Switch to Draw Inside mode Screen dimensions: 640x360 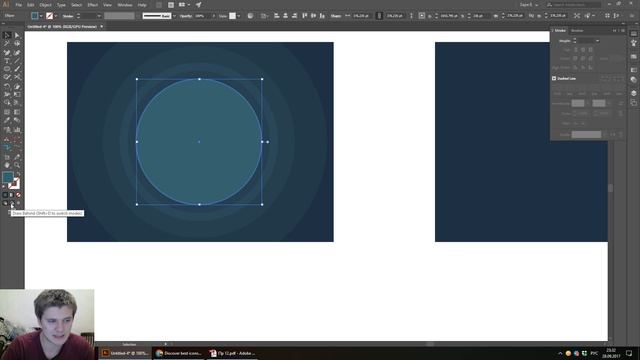pos(18,203)
